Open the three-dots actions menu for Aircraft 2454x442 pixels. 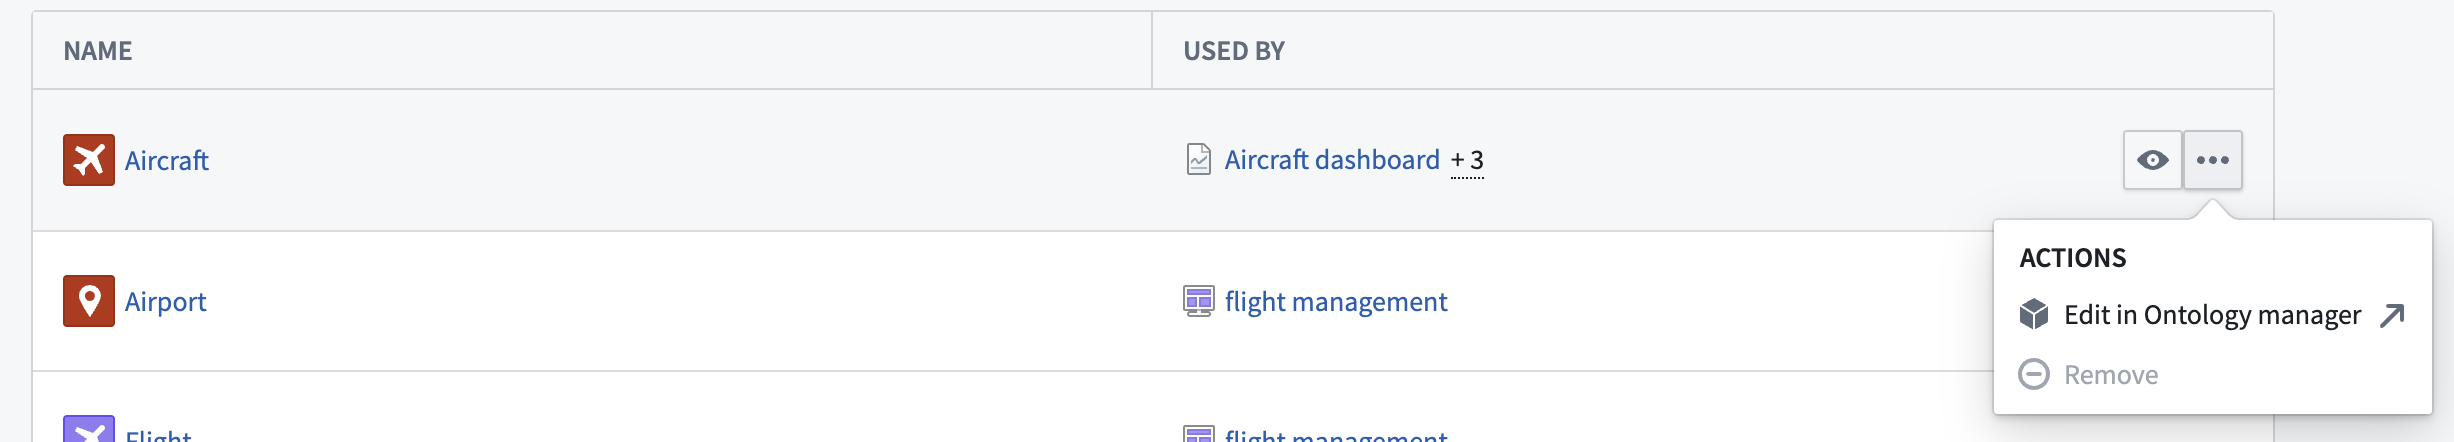pos(2213,160)
